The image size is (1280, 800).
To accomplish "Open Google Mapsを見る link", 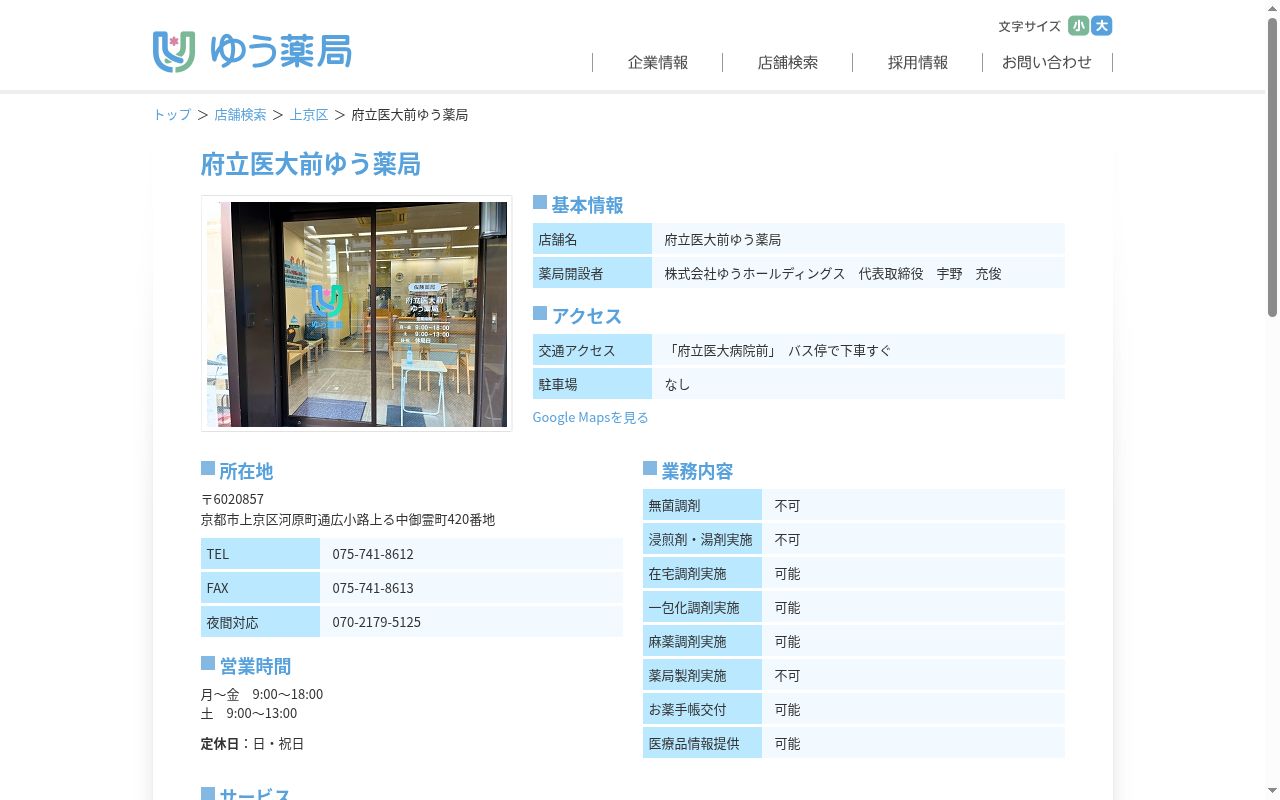I will (590, 417).
